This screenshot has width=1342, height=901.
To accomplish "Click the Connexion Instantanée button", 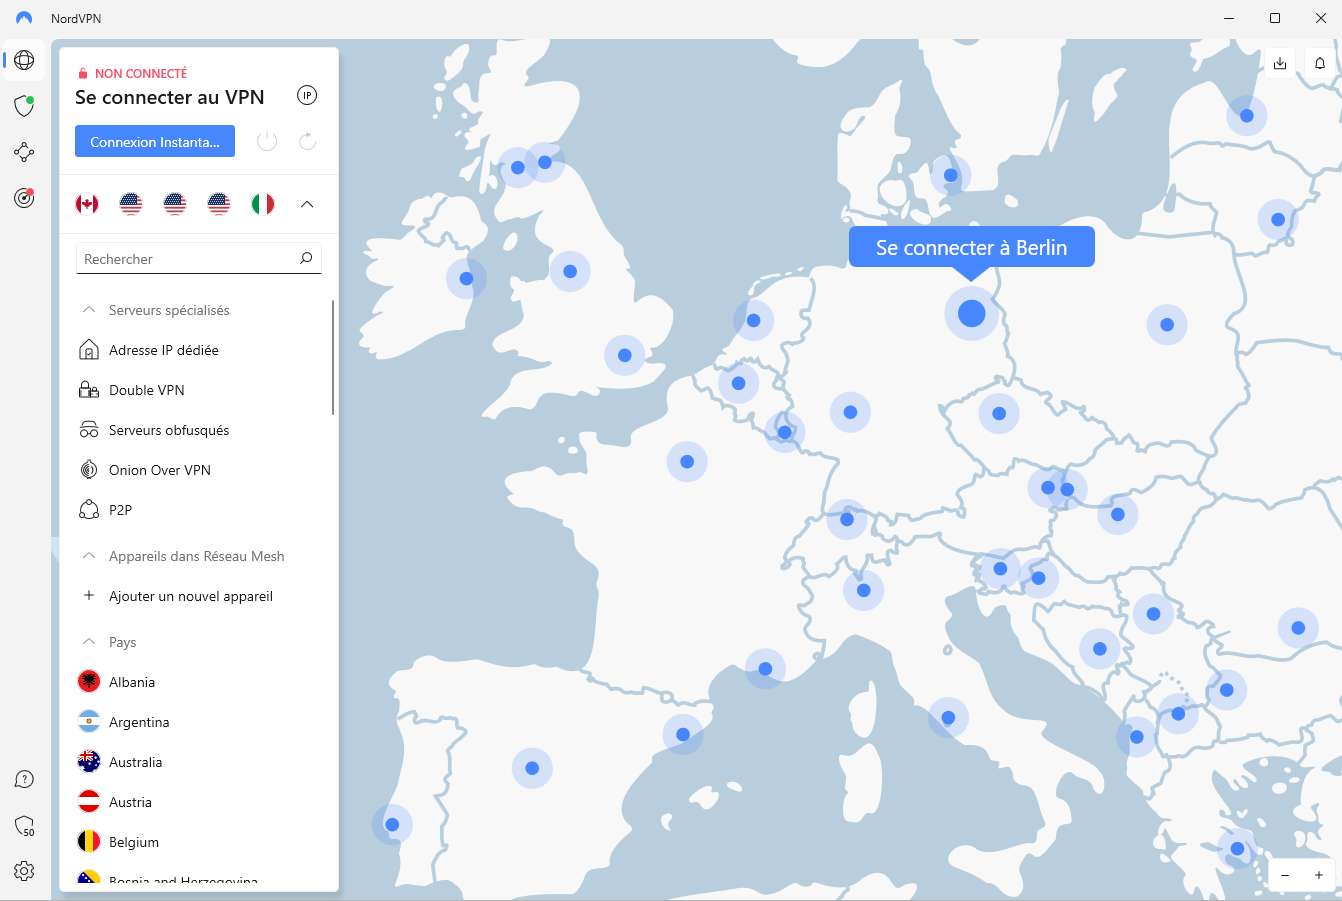I will point(155,142).
